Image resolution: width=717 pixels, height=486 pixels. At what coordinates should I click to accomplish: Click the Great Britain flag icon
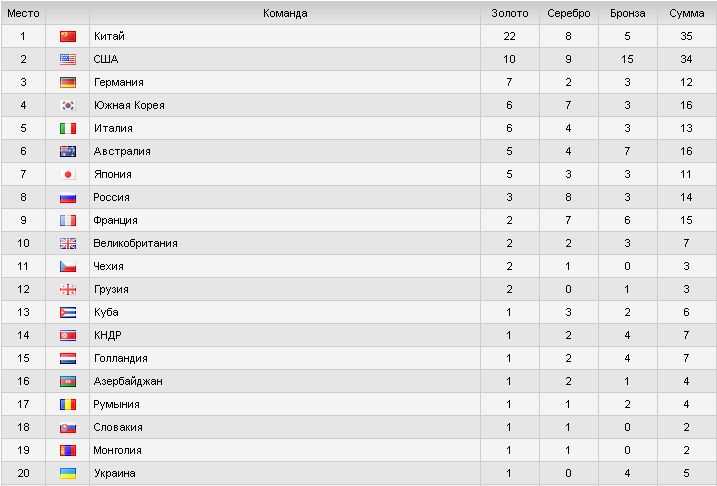click(x=68, y=243)
